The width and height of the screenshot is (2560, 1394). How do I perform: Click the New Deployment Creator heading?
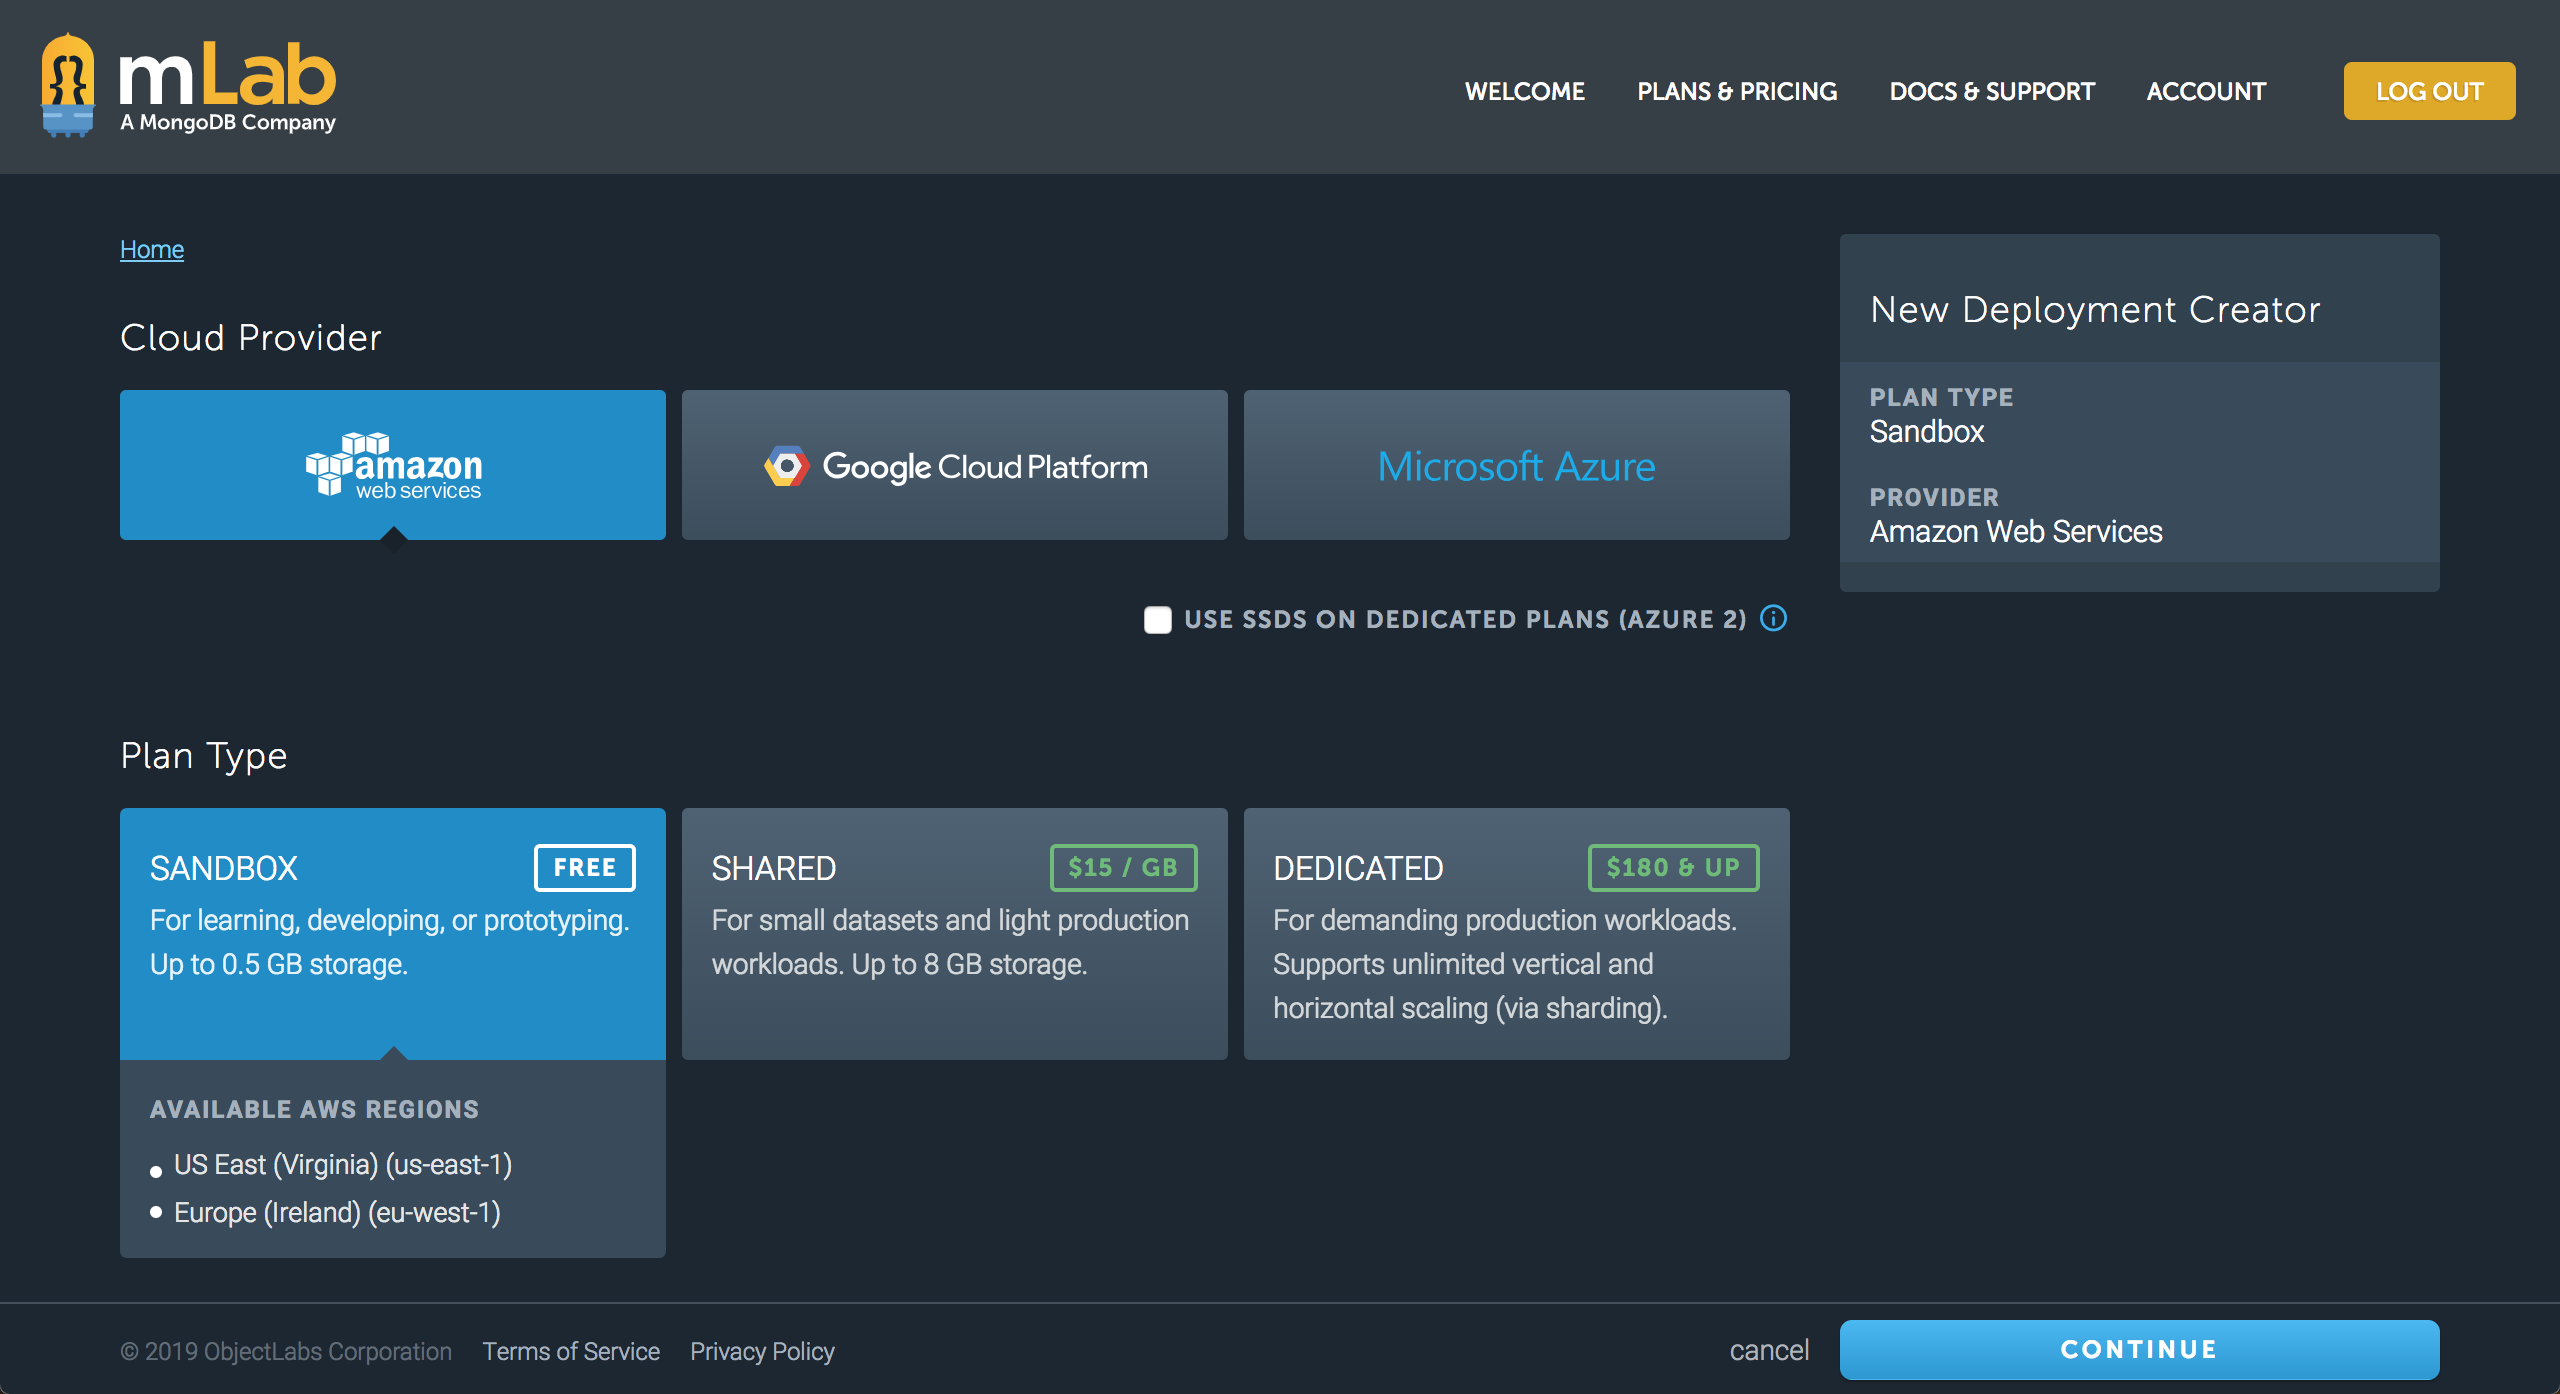click(x=2095, y=309)
